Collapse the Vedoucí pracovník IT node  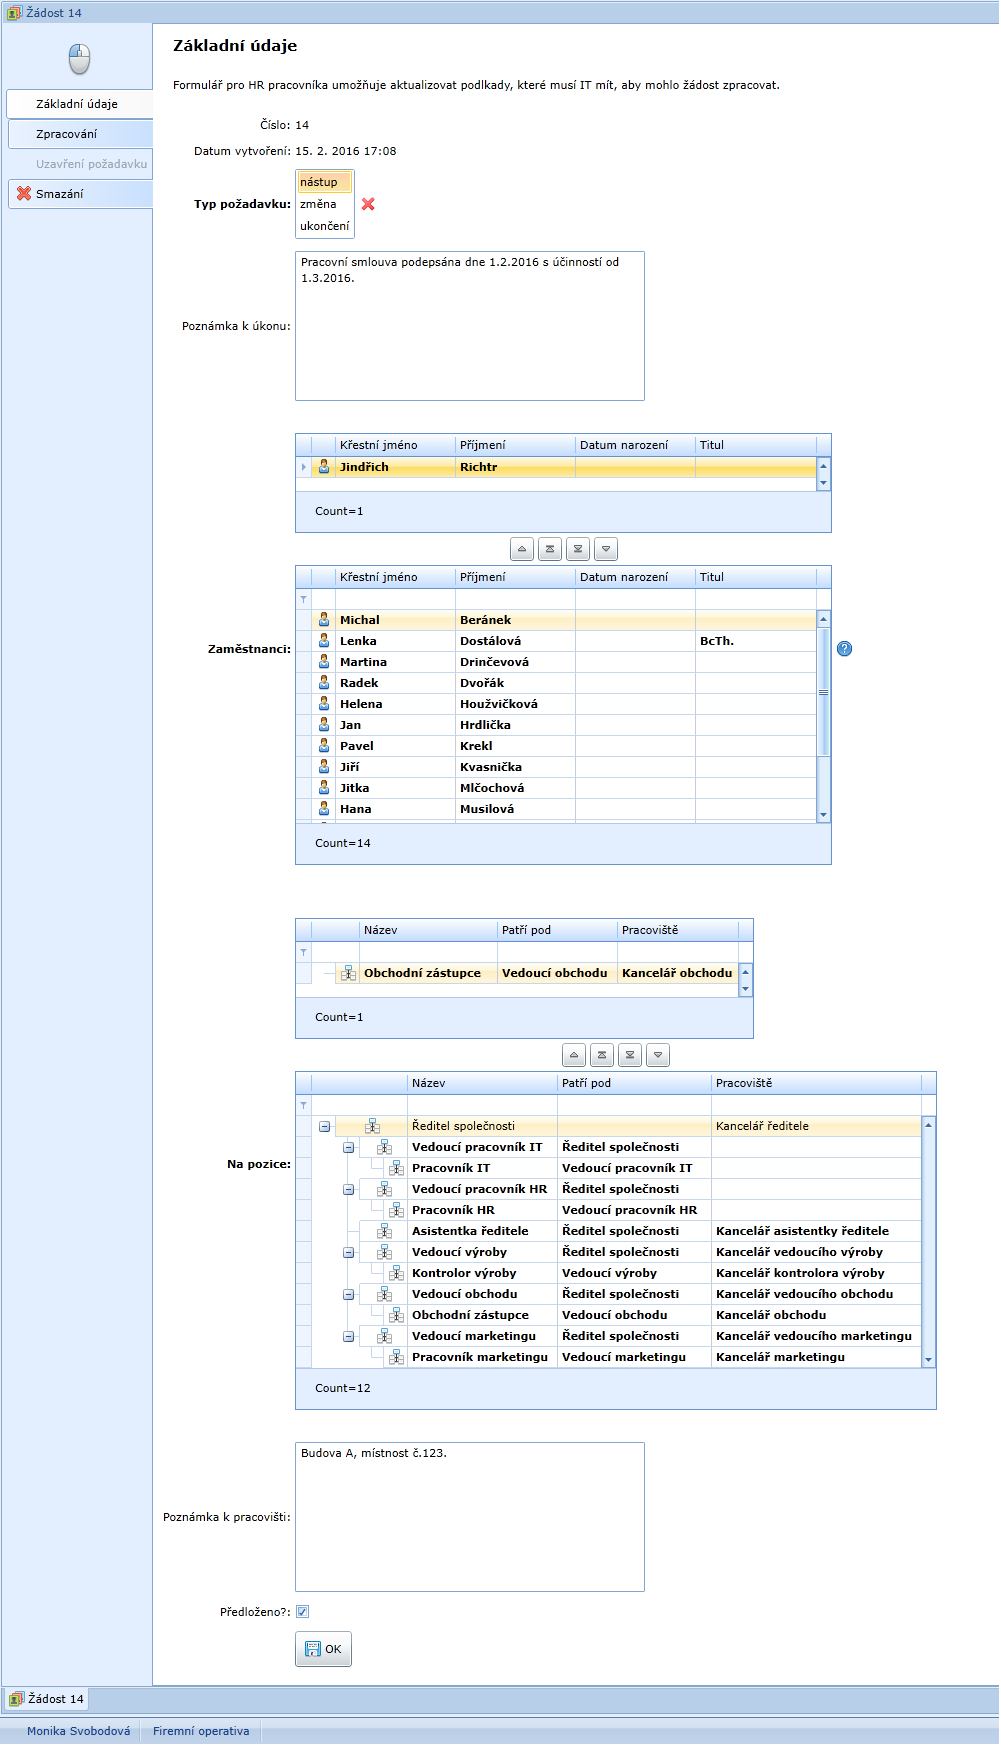349,1147
